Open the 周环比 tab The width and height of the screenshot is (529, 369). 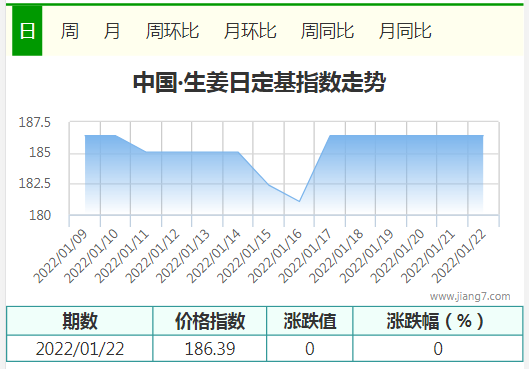click(x=172, y=31)
